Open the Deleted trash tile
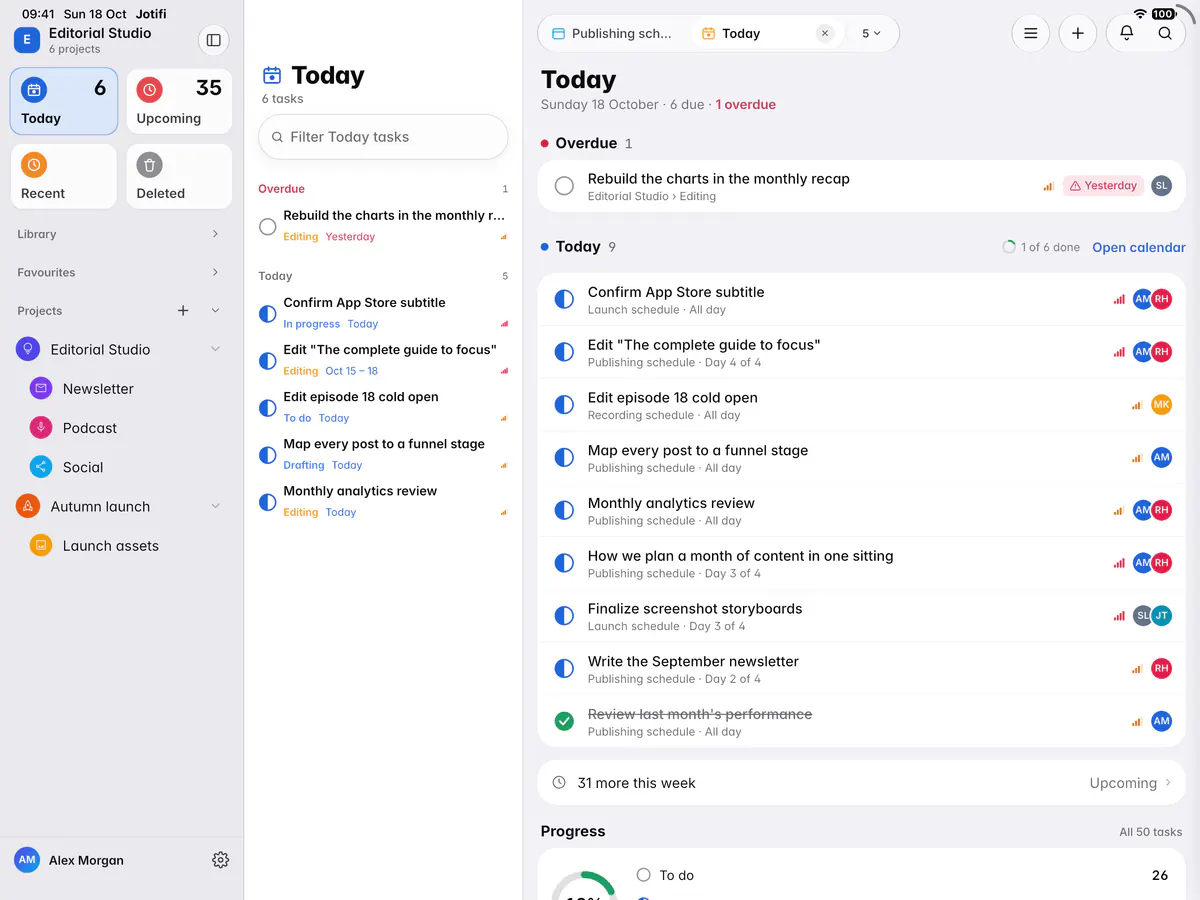Screen dimensions: 1200x900 point(179,176)
